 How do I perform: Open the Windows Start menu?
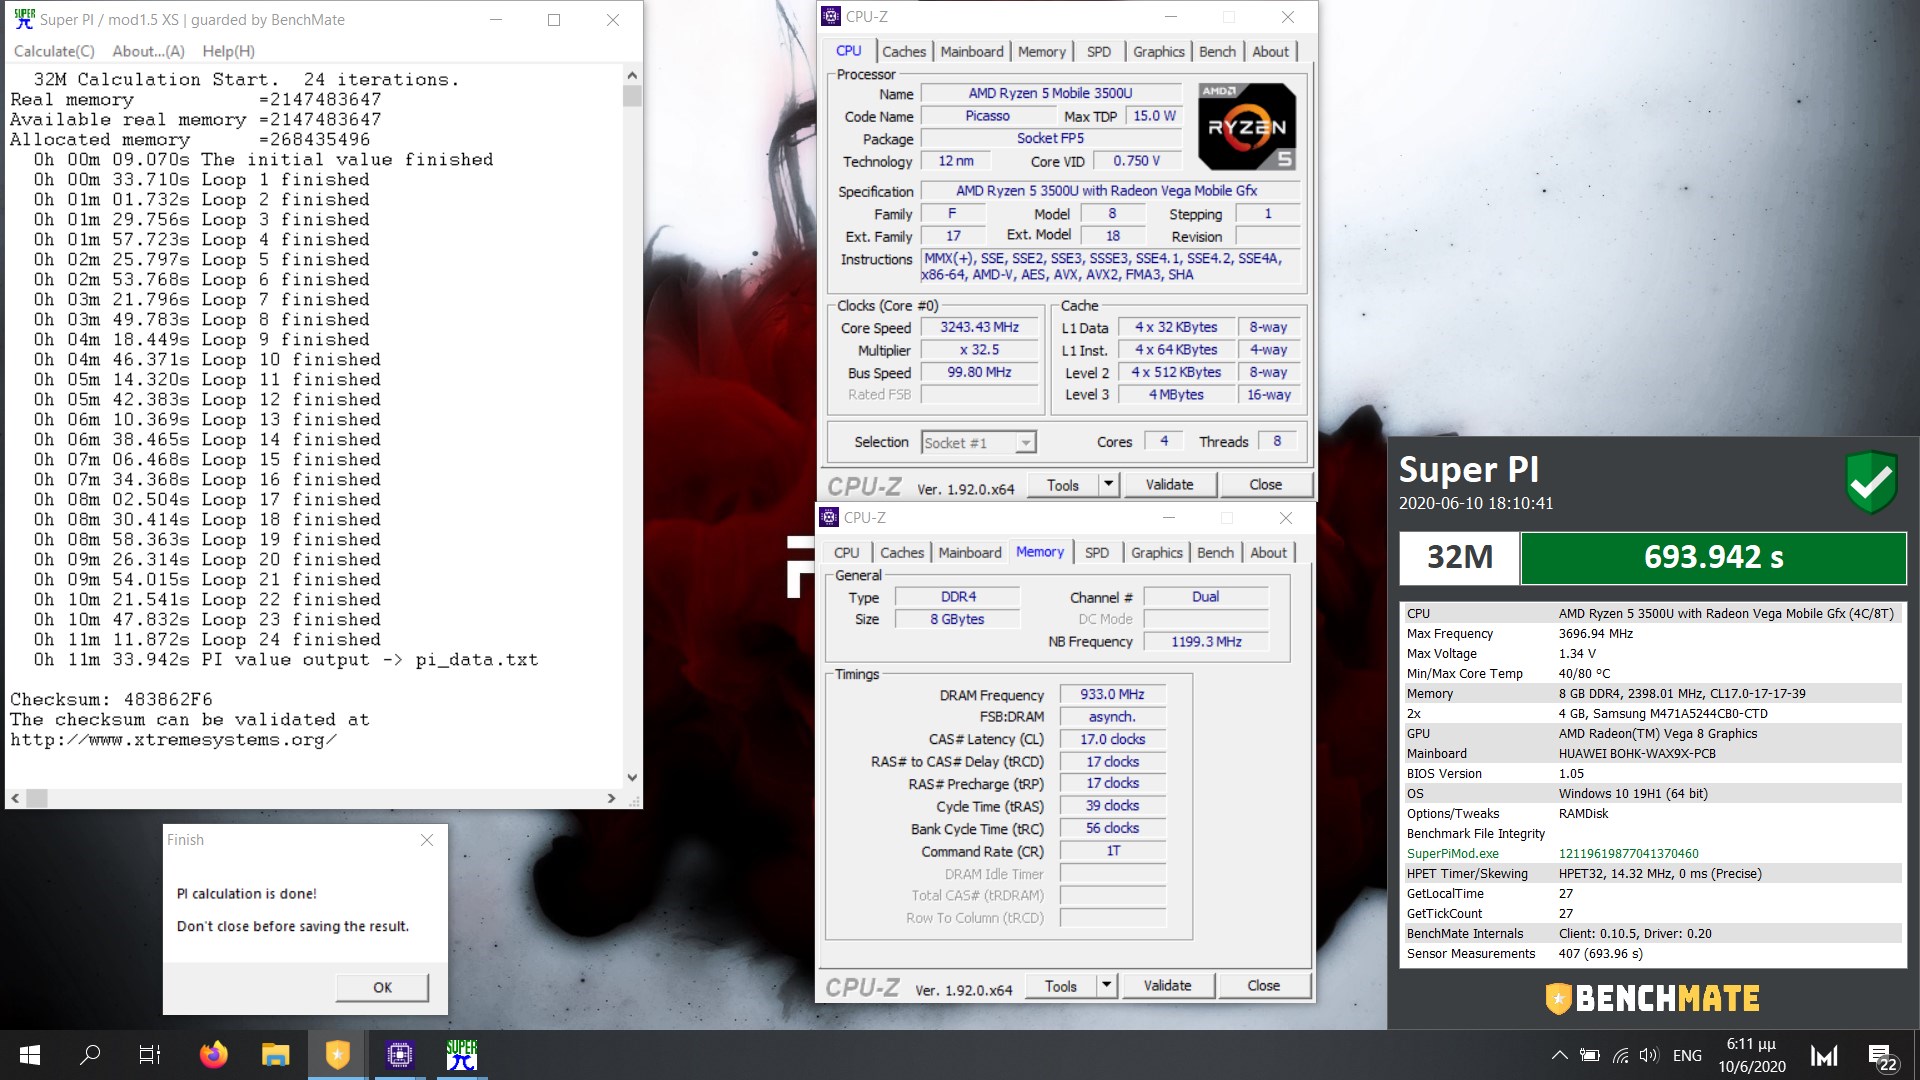point(29,1055)
